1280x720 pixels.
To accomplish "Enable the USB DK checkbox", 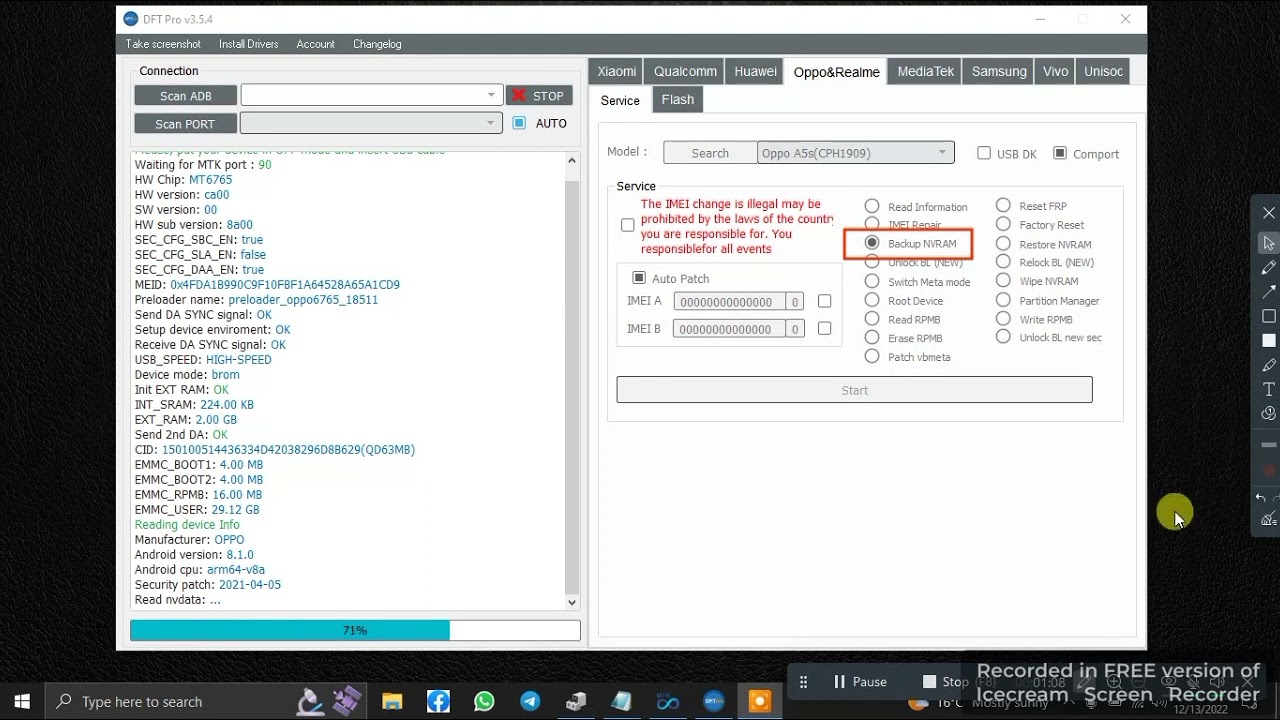I will click(984, 153).
